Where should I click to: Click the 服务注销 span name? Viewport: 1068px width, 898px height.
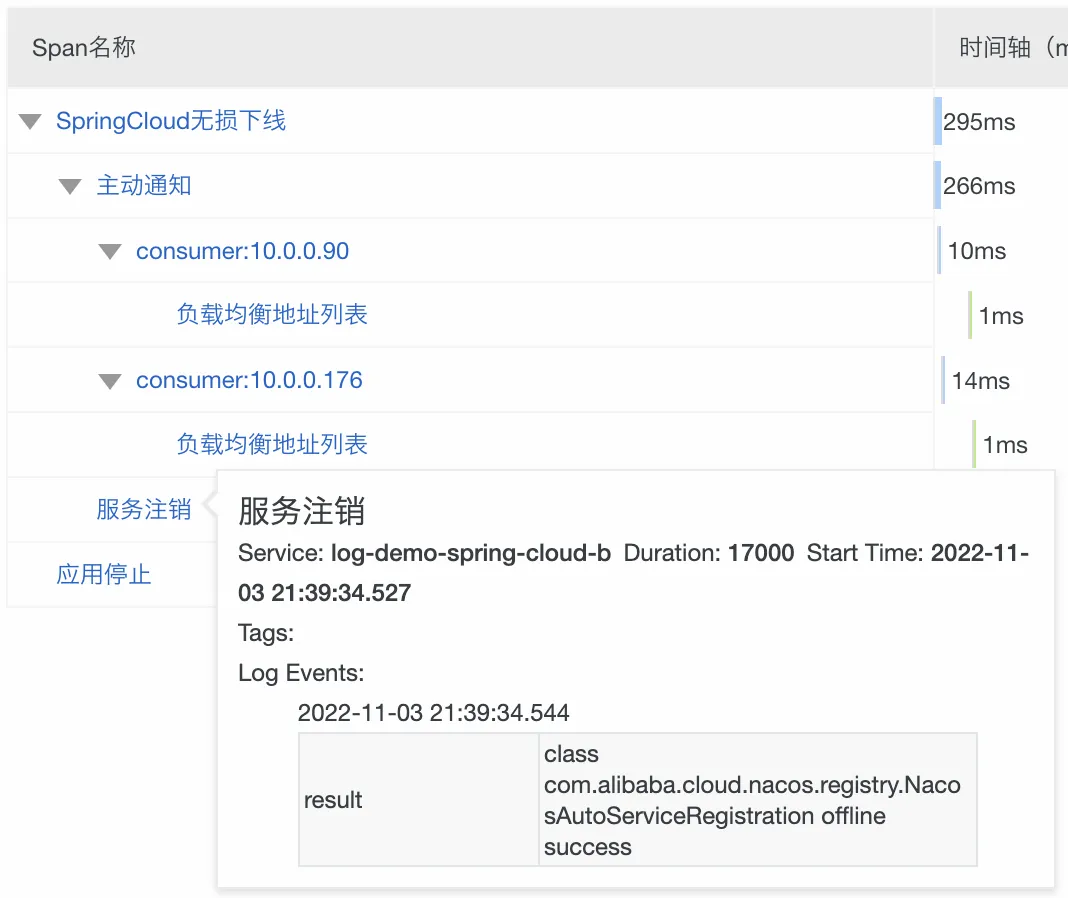coord(144,509)
